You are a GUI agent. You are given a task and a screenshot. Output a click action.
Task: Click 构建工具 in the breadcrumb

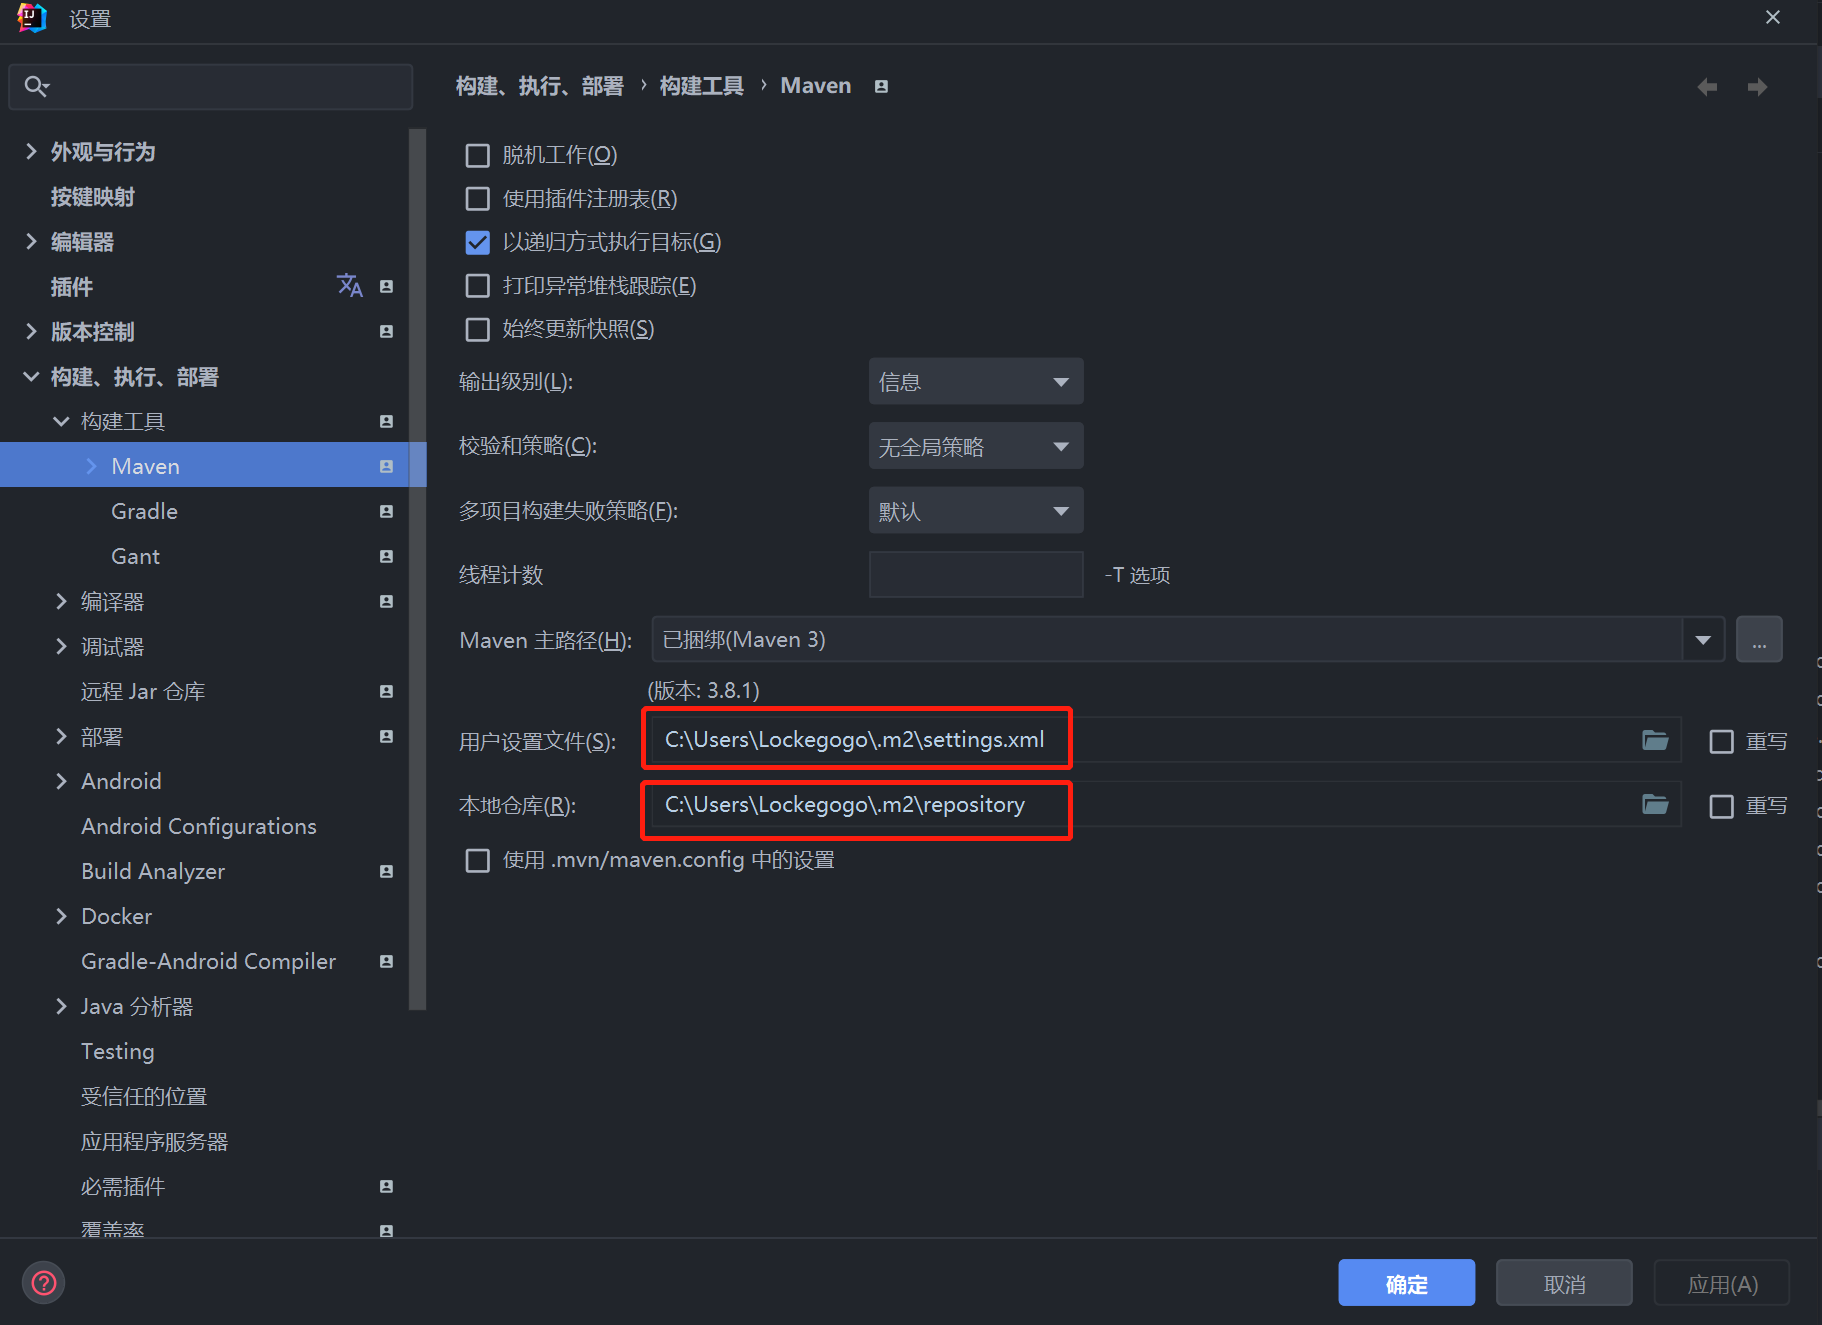(701, 86)
